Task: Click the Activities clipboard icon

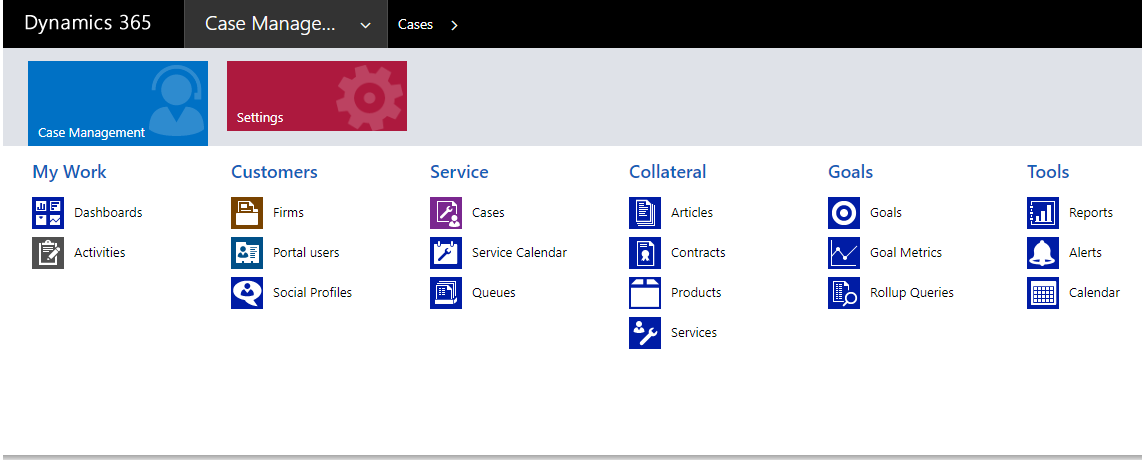Action: [x=48, y=253]
